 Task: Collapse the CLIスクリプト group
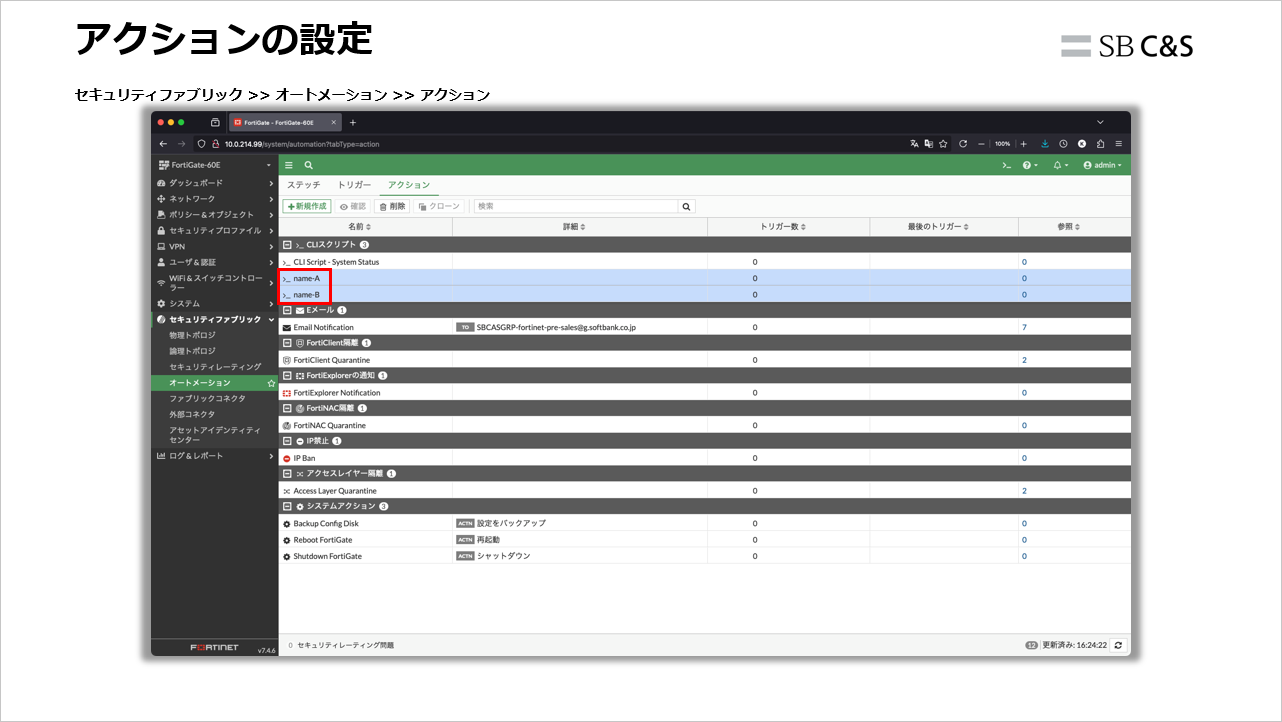pos(287,244)
